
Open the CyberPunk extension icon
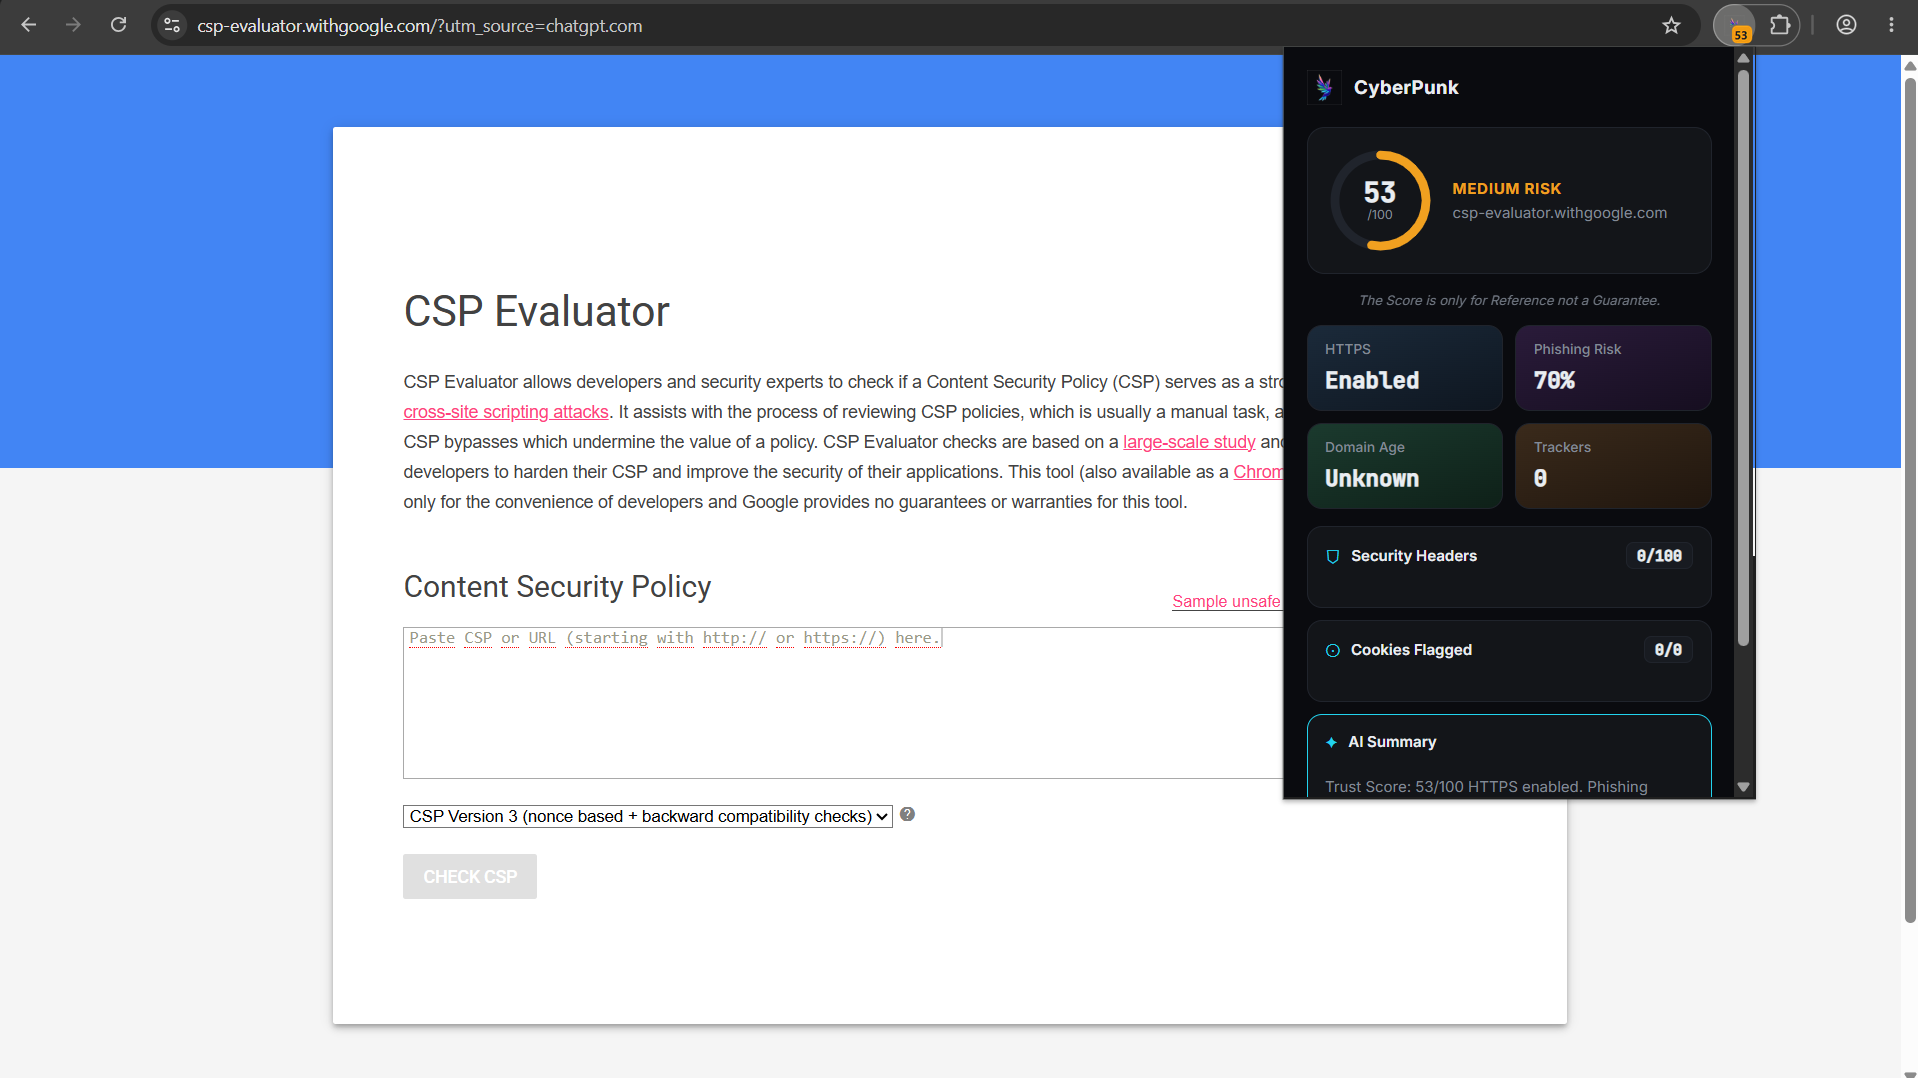(1735, 25)
